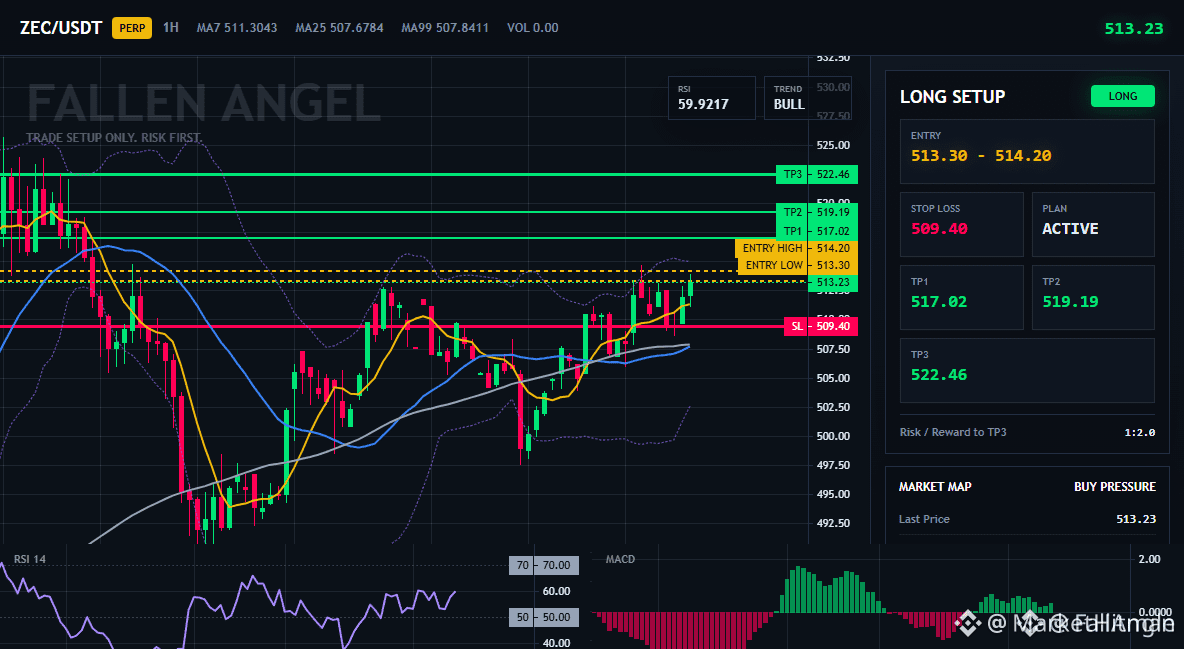Select the TP3 522.46 line label

[816, 175]
